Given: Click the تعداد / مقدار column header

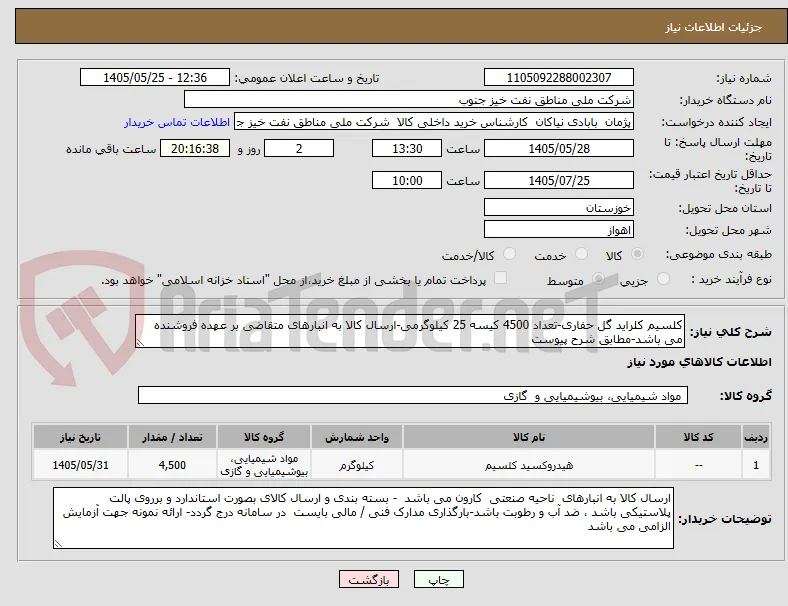Looking at the screenshot, I should click(172, 437).
